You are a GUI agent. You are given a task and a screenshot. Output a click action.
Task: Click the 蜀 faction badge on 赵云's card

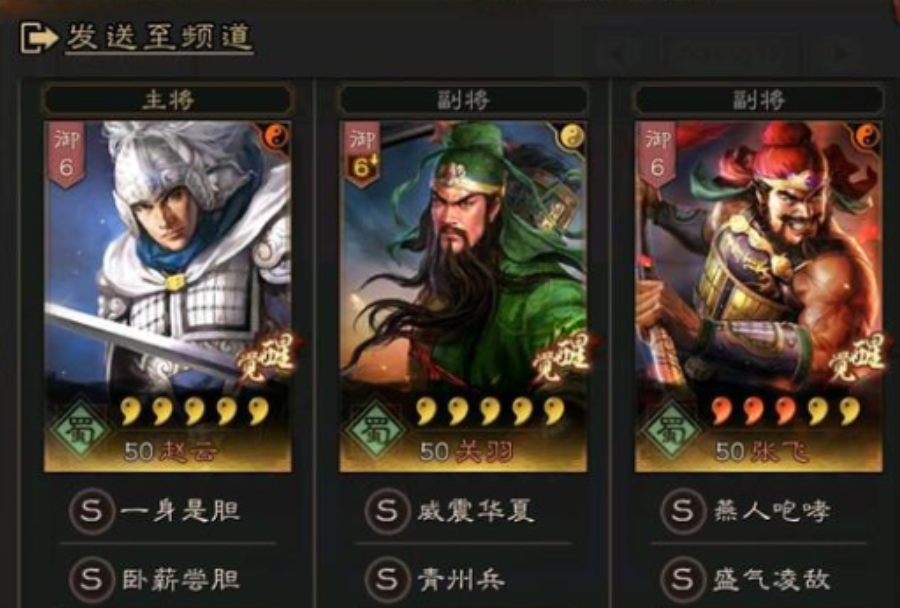(x=79, y=428)
